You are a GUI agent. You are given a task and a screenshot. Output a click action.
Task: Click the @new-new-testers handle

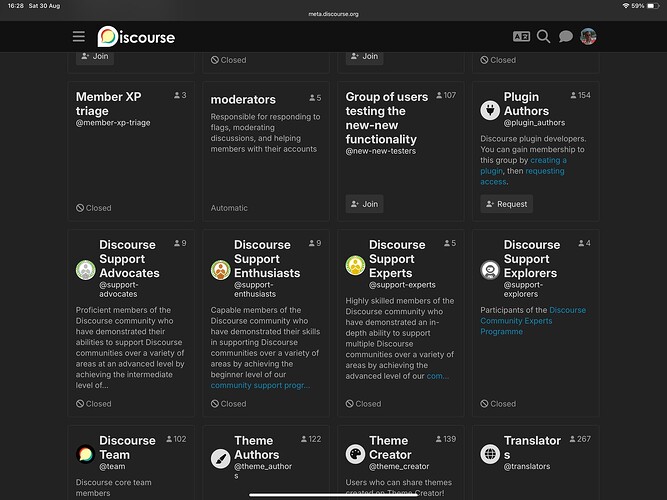tap(381, 151)
